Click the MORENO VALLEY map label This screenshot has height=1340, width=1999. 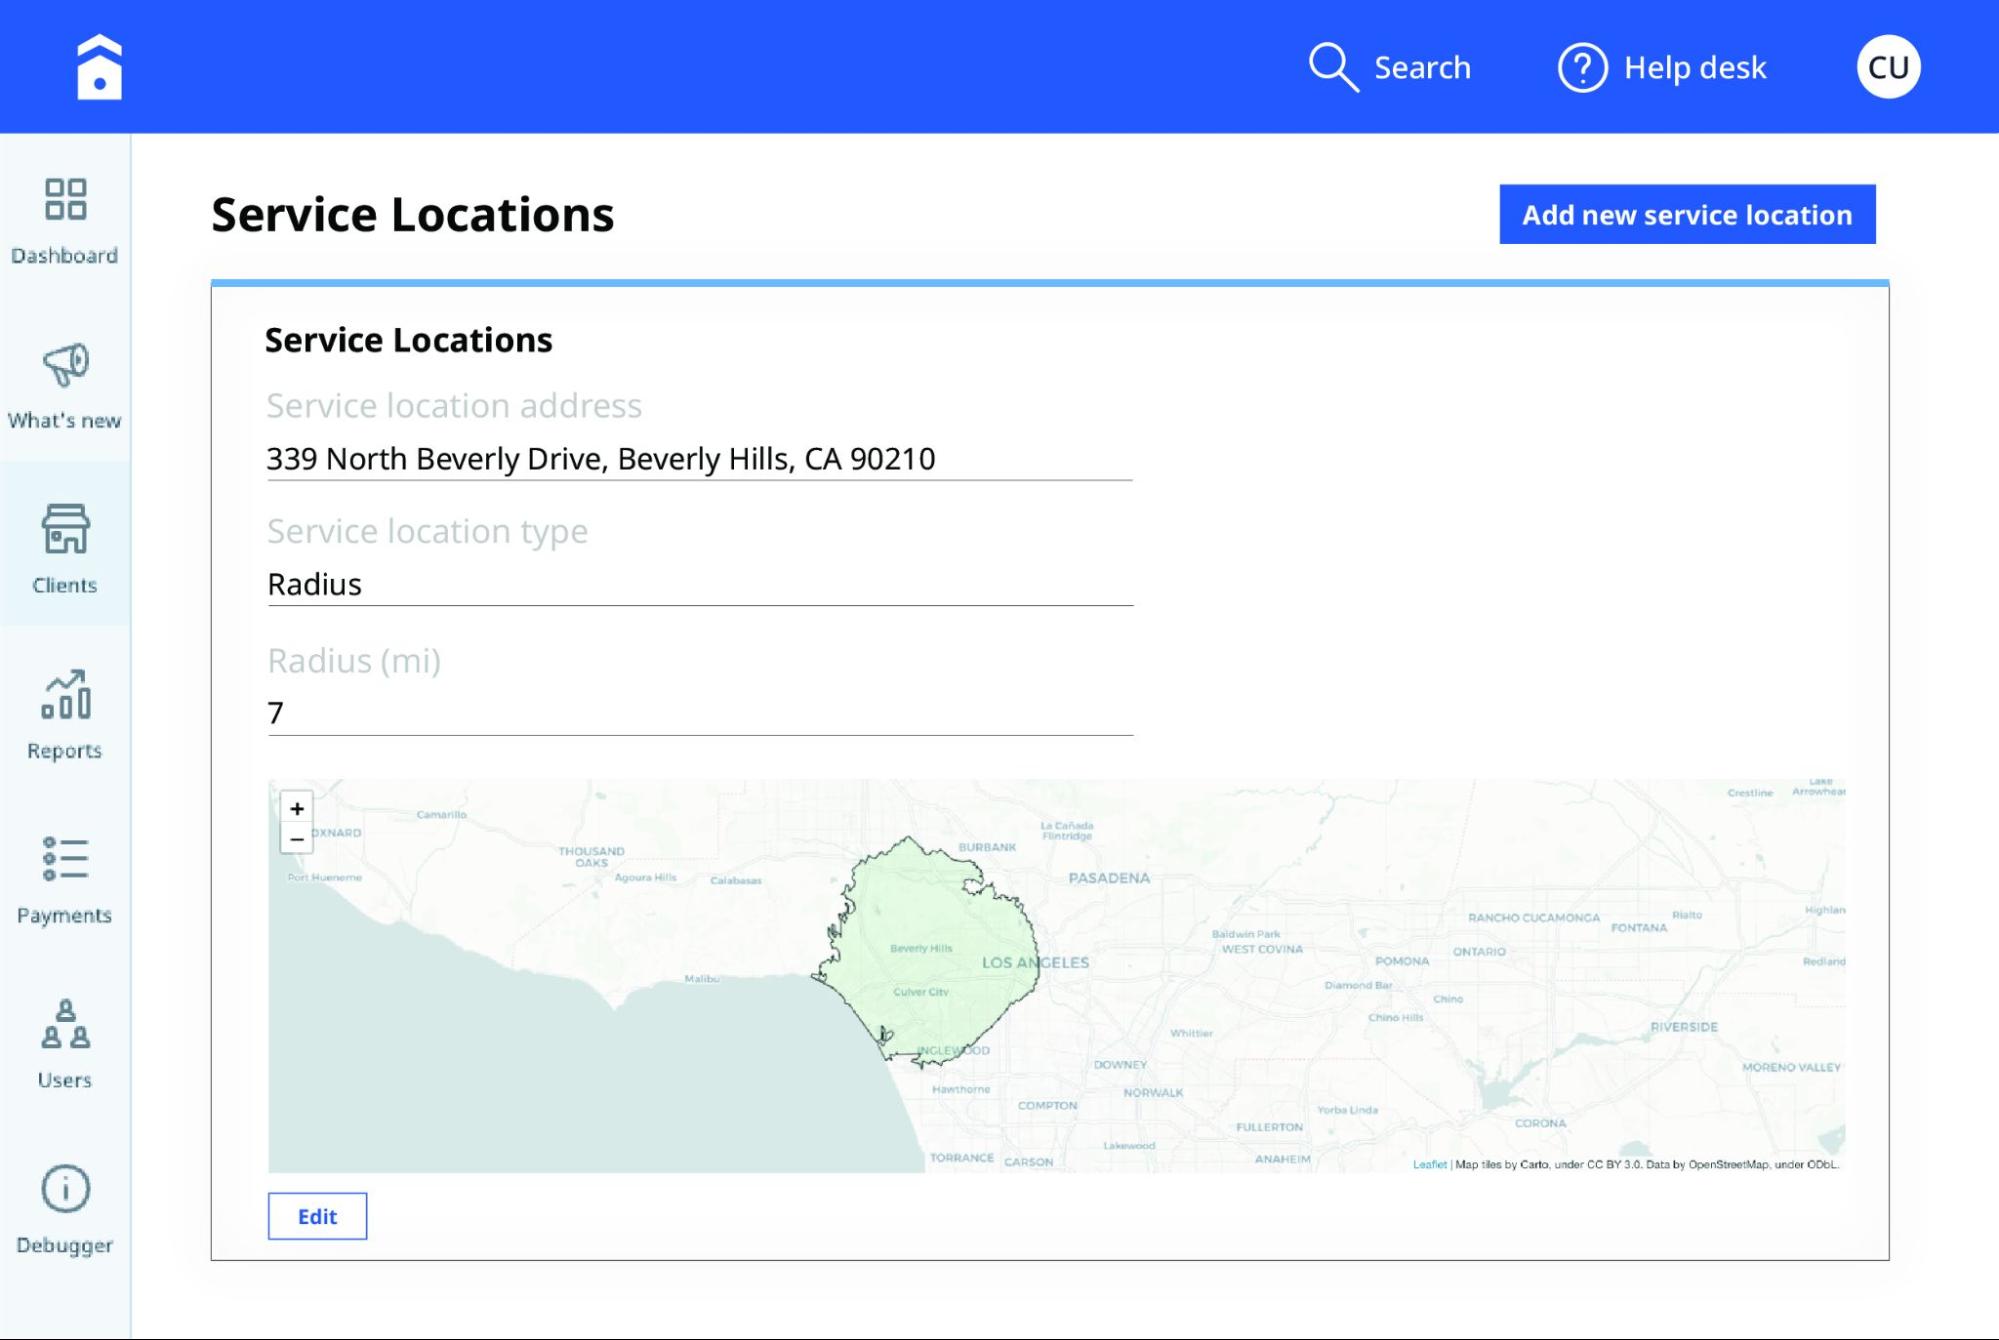1791,1067
